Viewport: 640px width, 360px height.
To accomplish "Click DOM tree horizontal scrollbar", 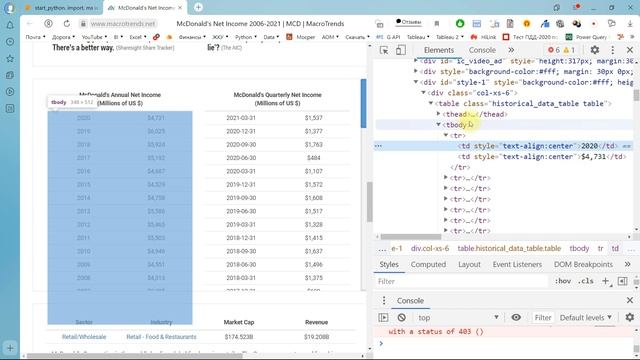I will point(411,237).
